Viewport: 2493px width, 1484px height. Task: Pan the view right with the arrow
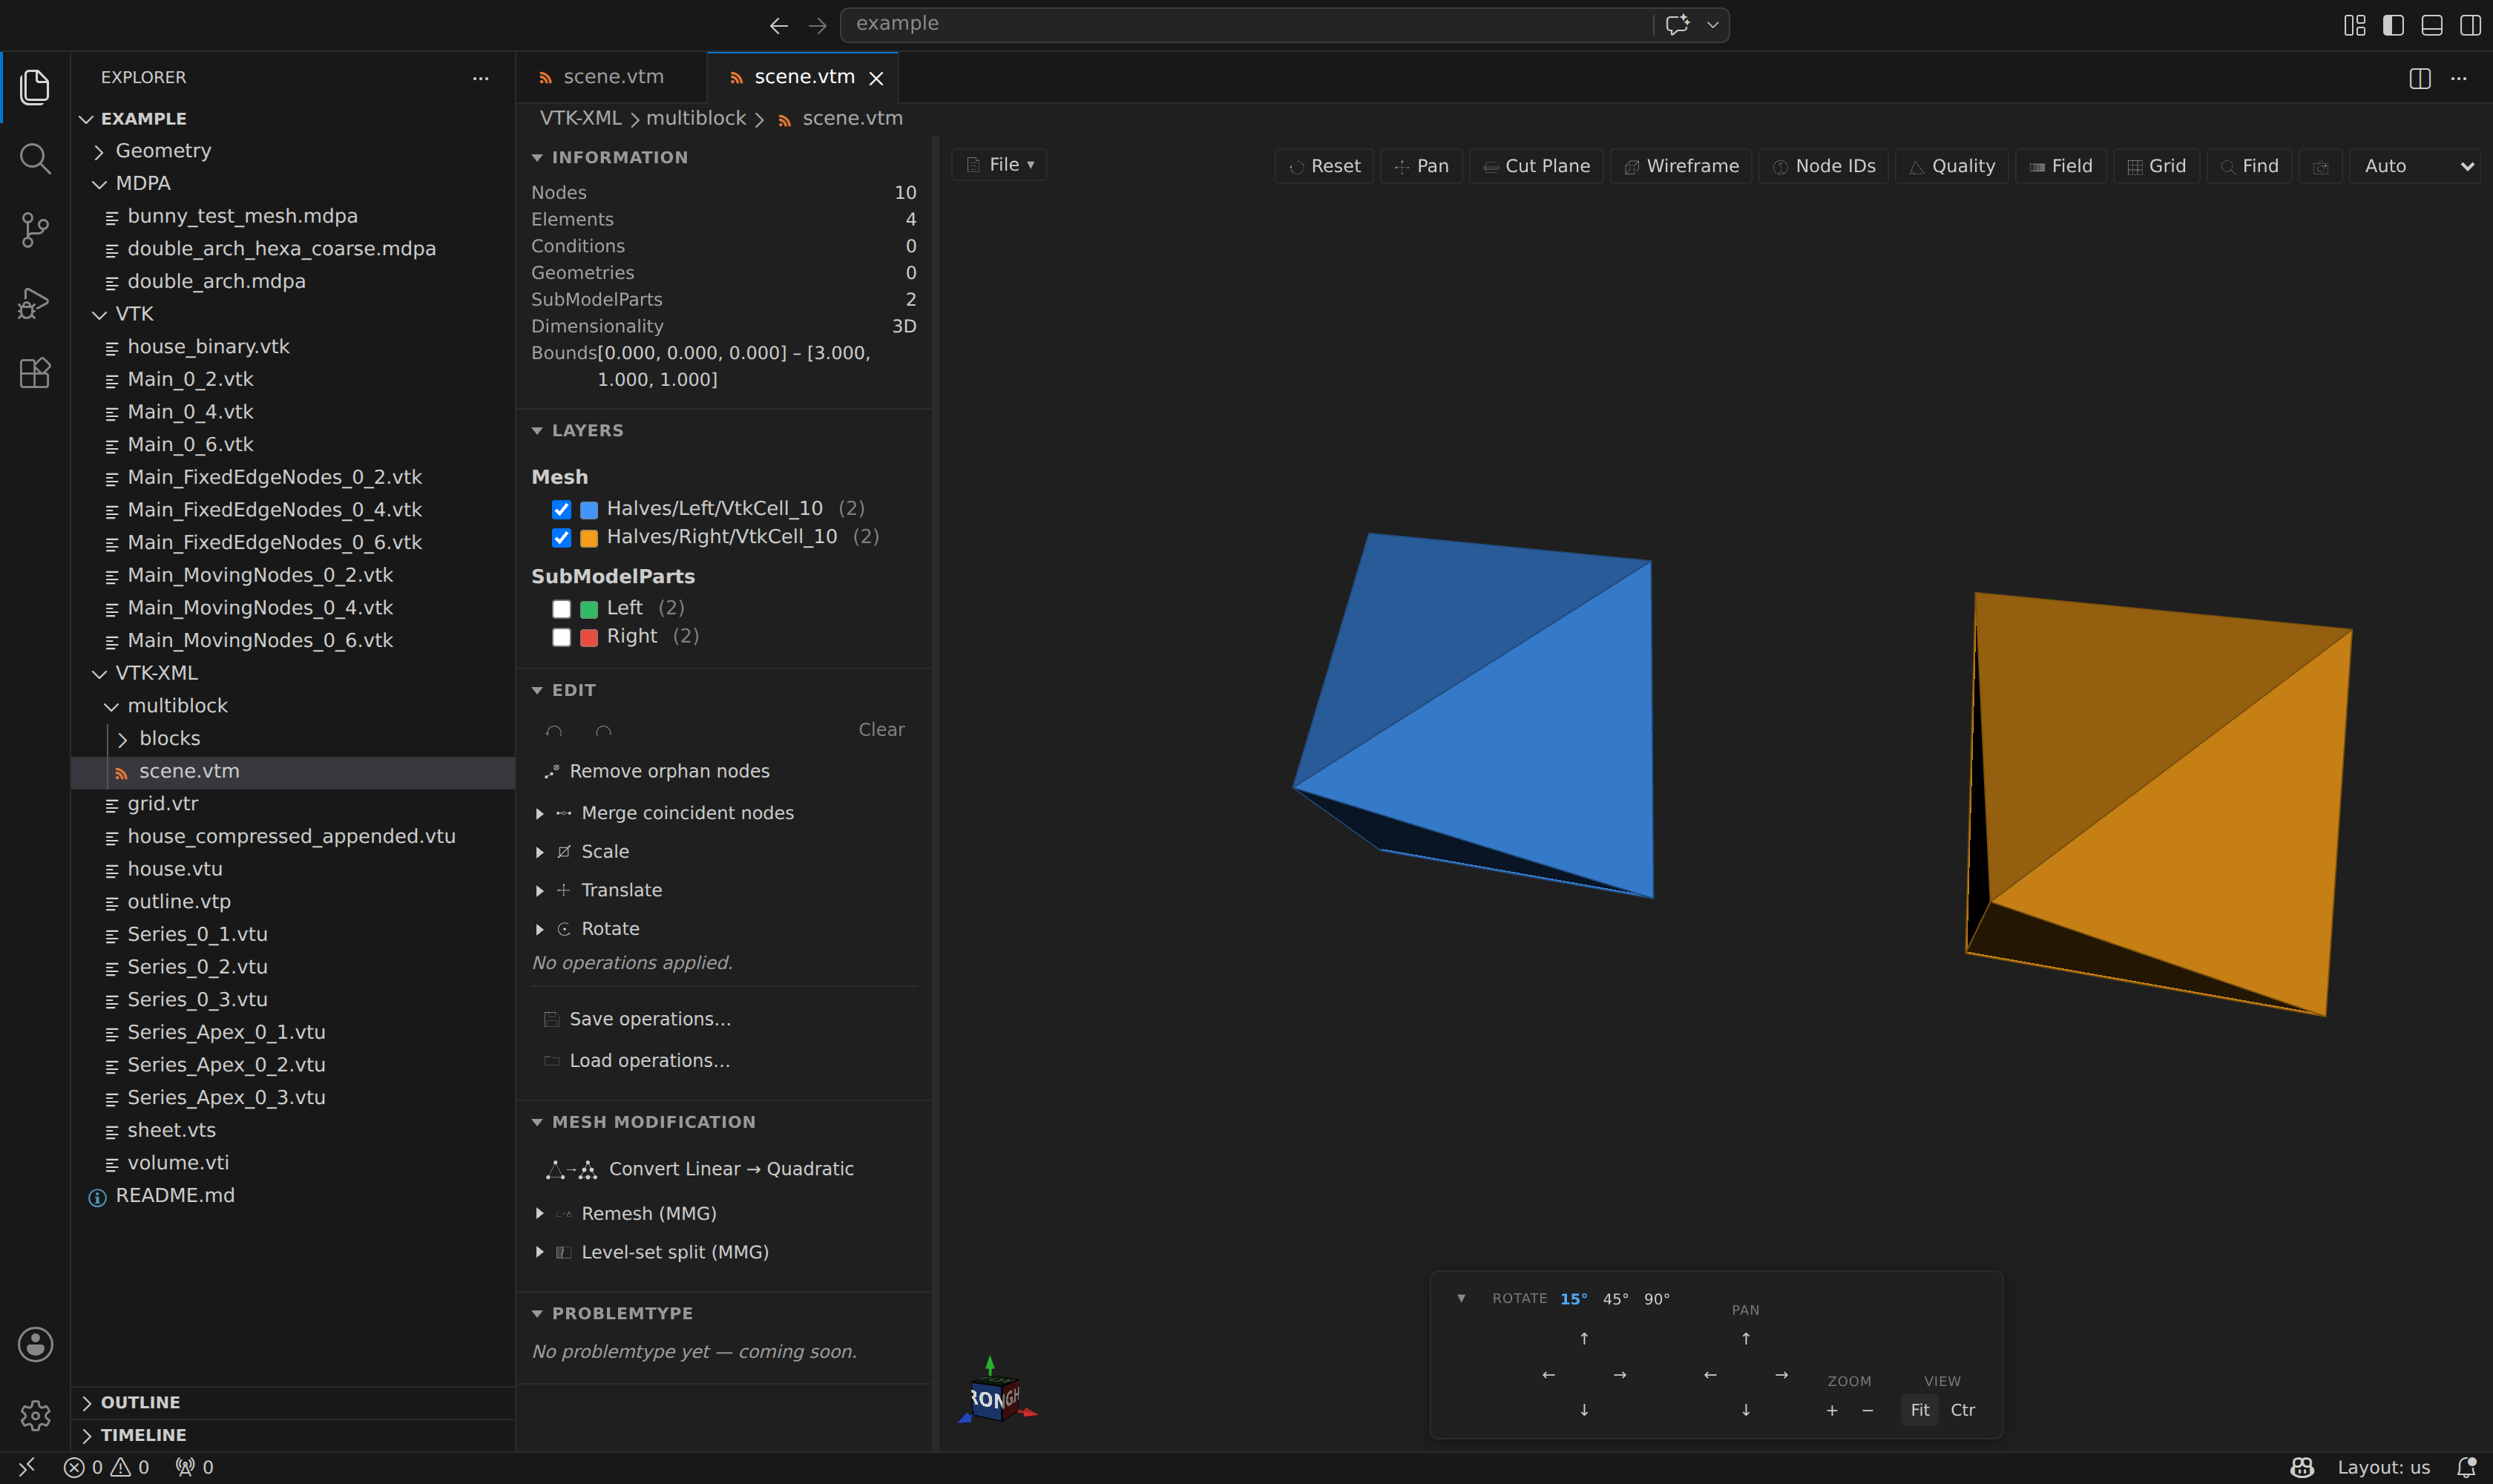pos(1782,1375)
